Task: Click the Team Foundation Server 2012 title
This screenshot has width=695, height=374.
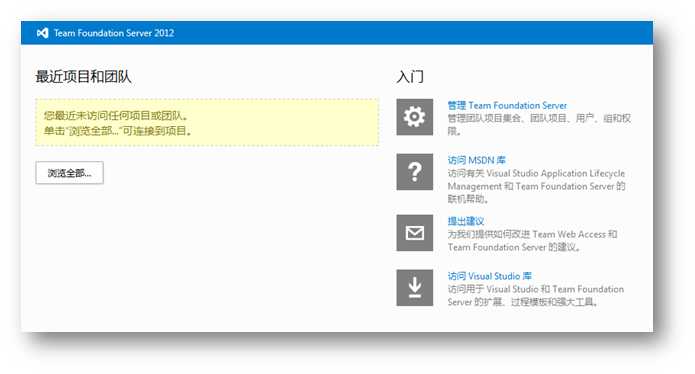Action: coord(114,33)
